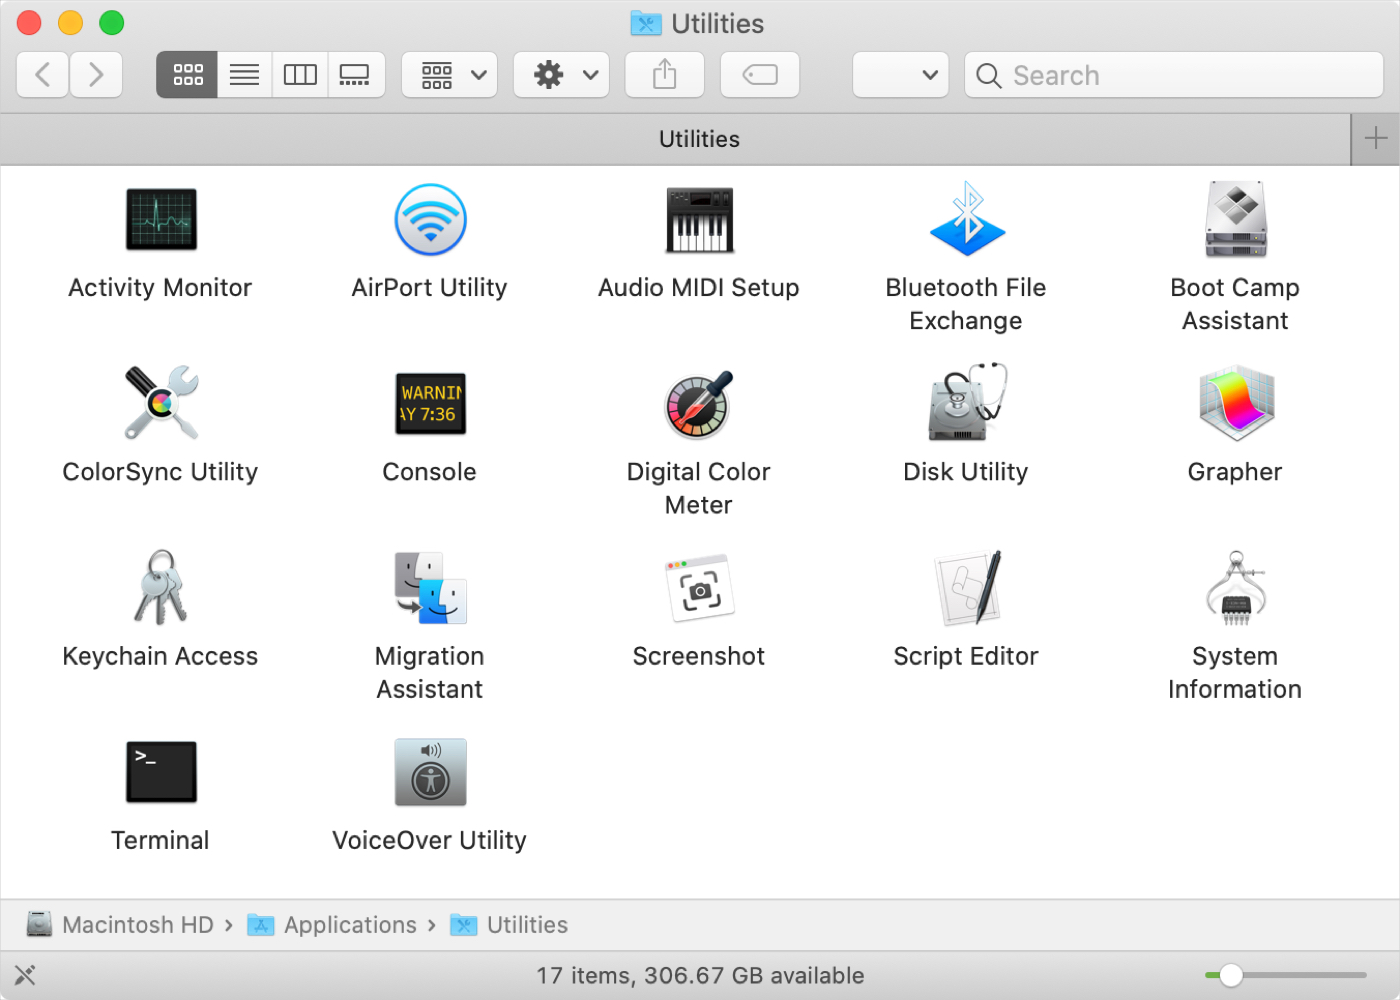Open the action gear menu
The height and width of the screenshot is (1000, 1400).
(x=560, y=74)
